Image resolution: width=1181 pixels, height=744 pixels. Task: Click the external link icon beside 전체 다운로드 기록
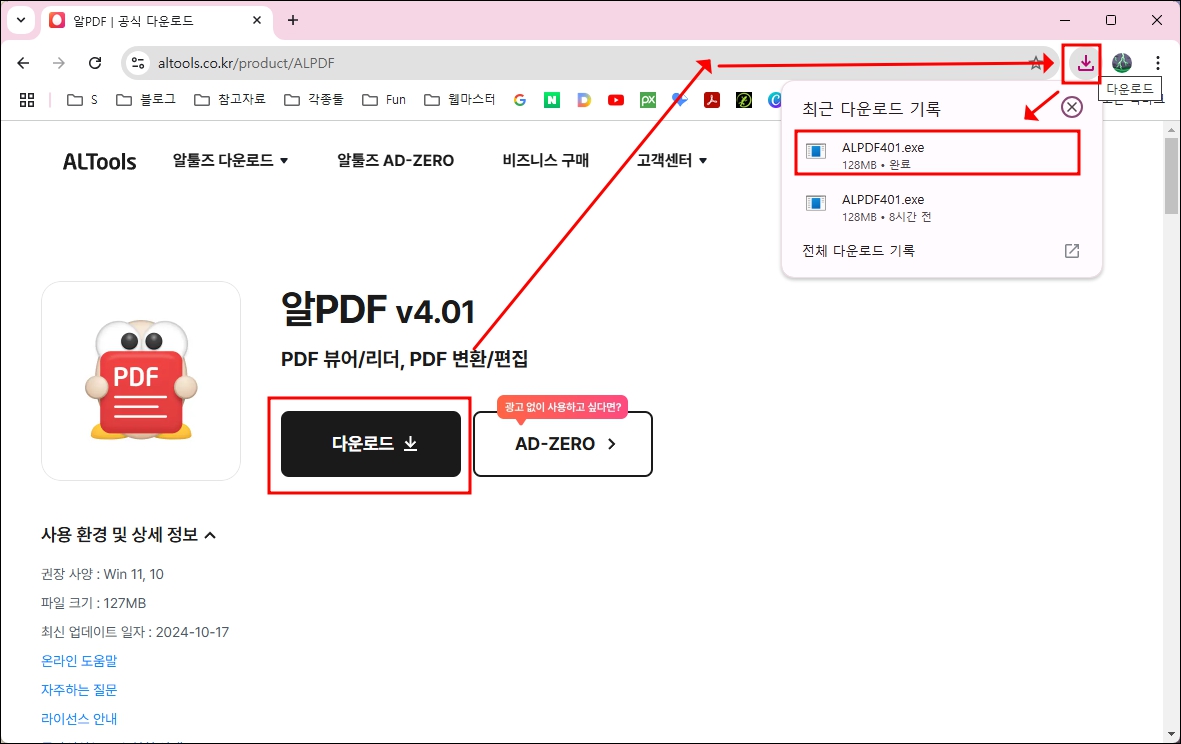(x=1071, y=251)
